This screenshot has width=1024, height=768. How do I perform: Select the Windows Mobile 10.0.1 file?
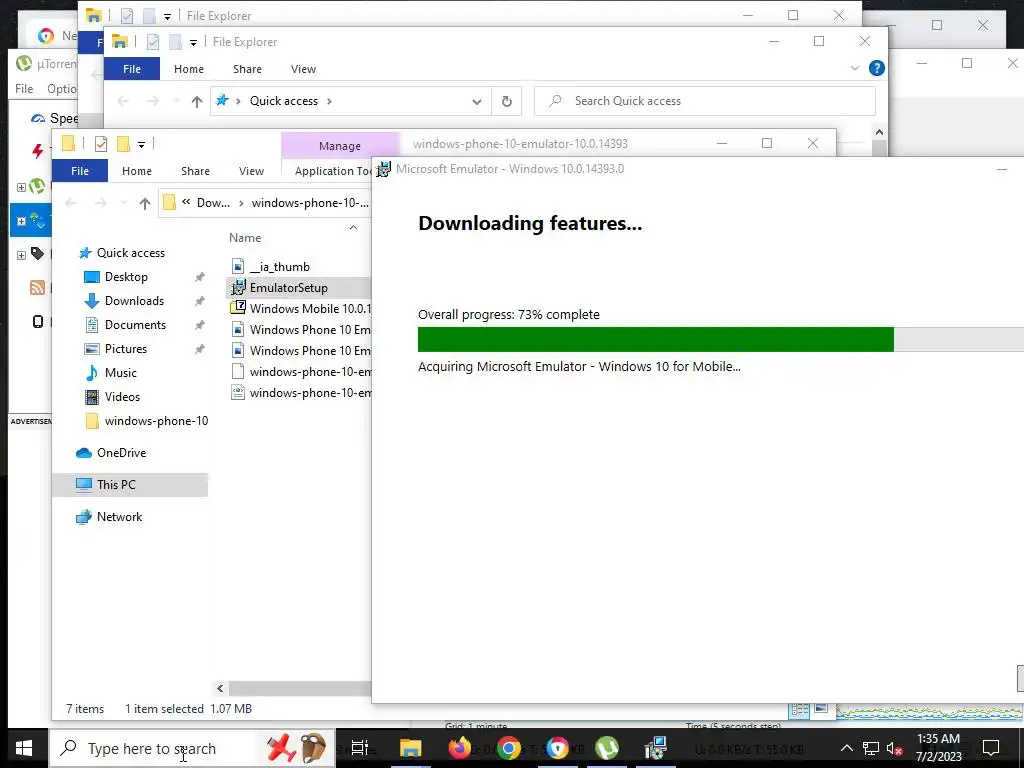point(300,308)
